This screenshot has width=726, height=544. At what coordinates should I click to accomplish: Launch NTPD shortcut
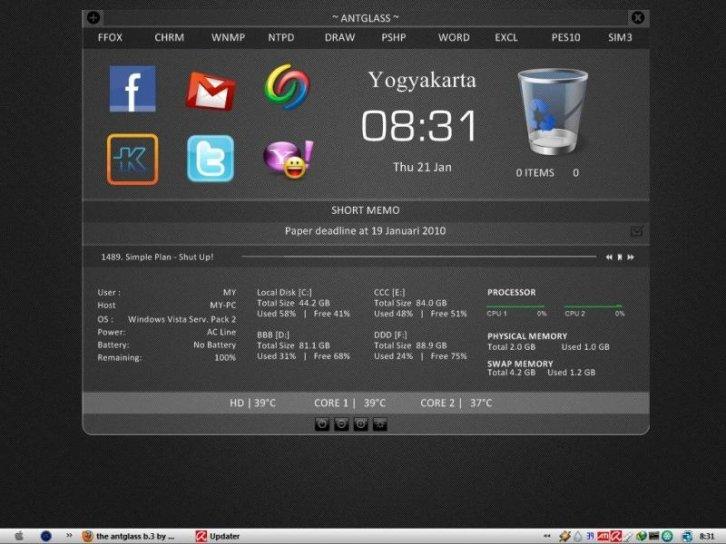click(281, 38)
